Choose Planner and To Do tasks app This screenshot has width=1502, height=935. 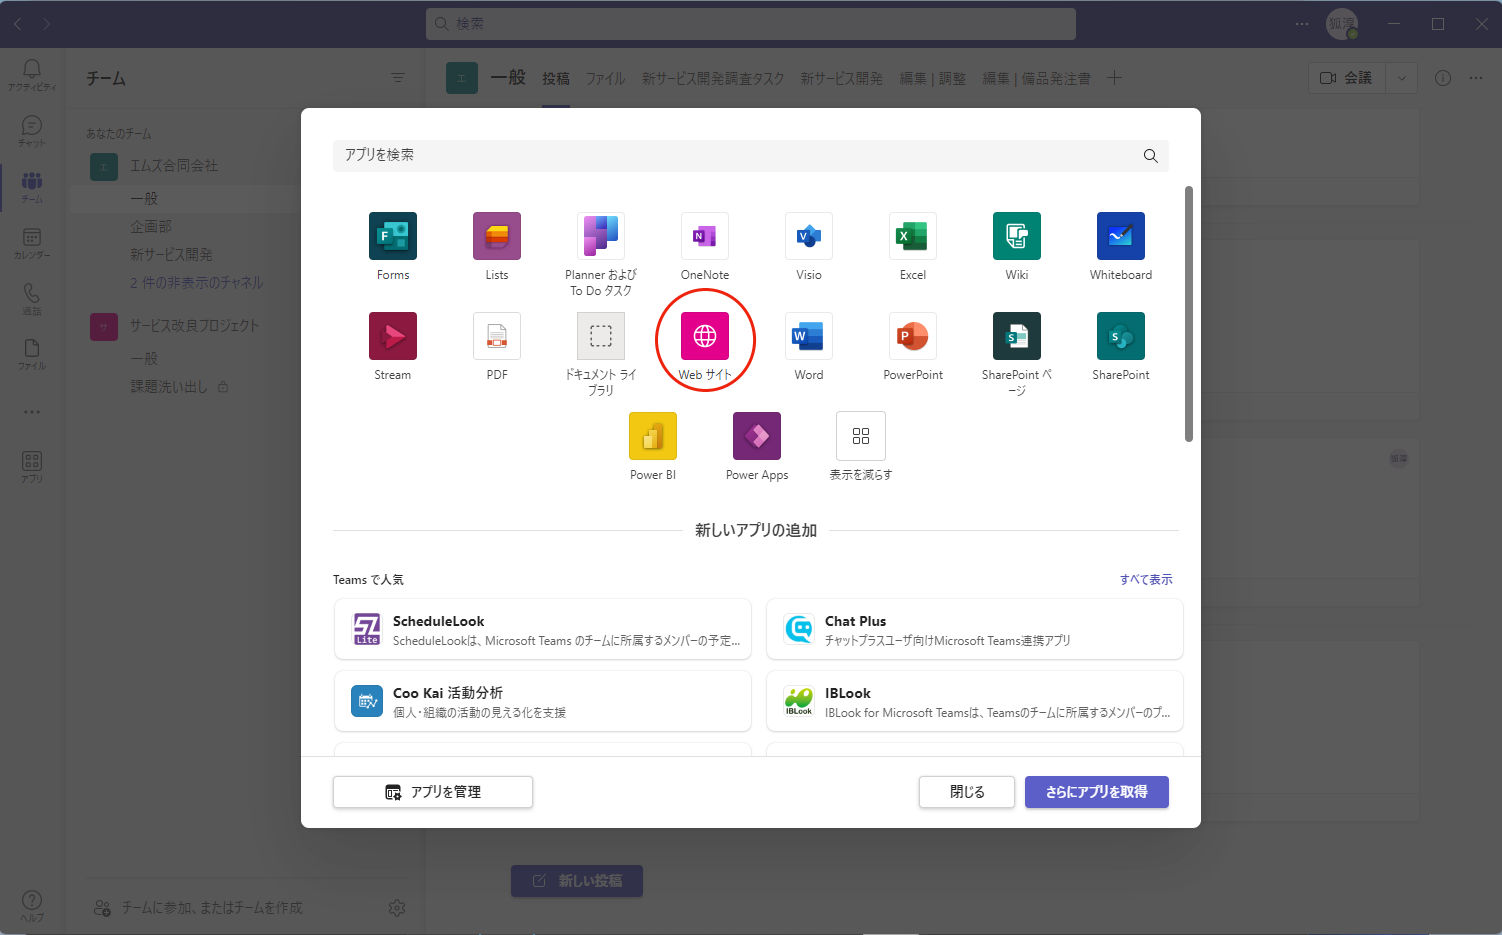click(x=601, y=236)
